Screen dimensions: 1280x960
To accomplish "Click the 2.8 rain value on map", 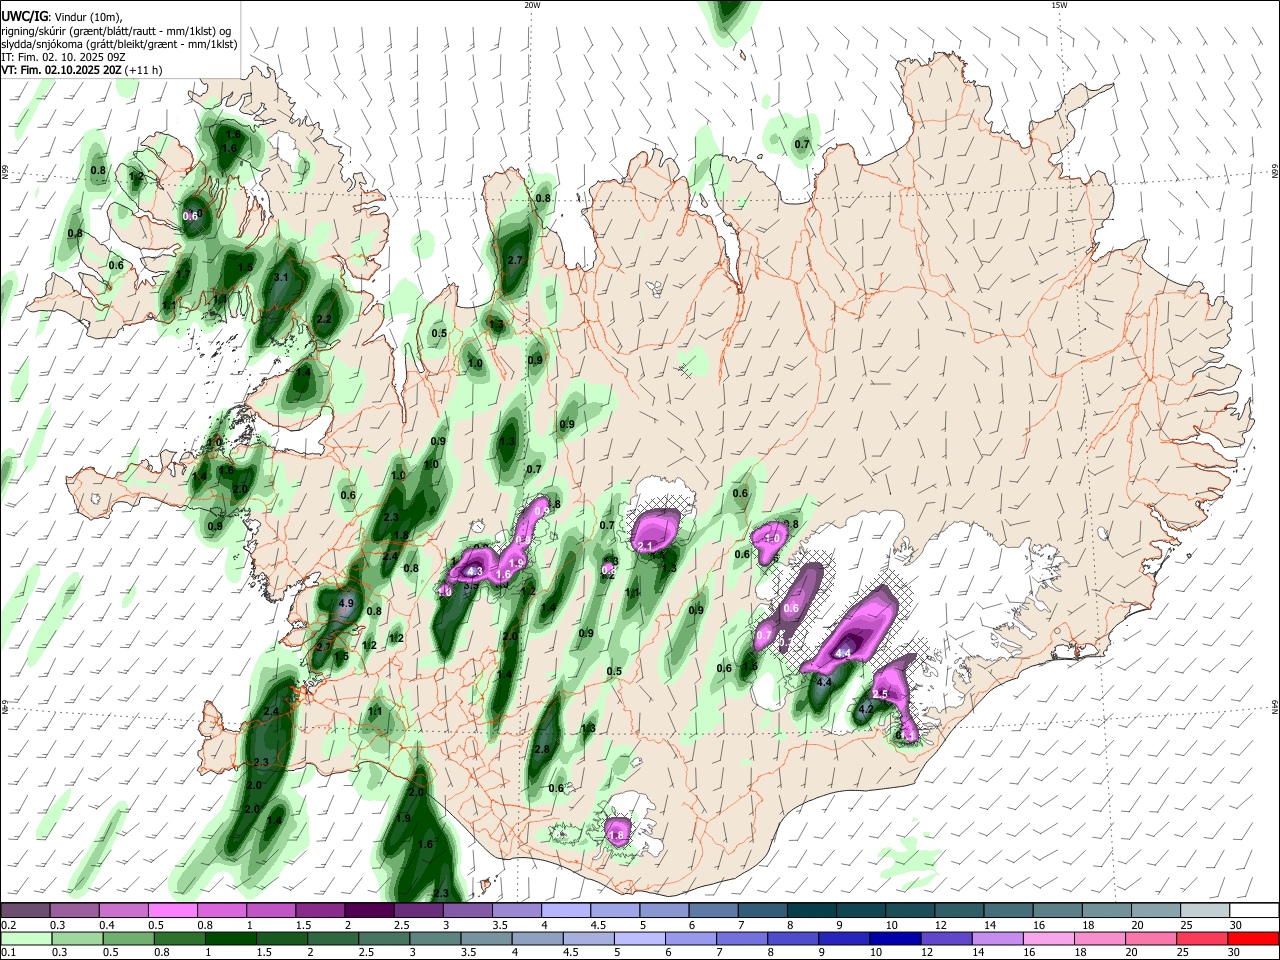I will [543, 749].
